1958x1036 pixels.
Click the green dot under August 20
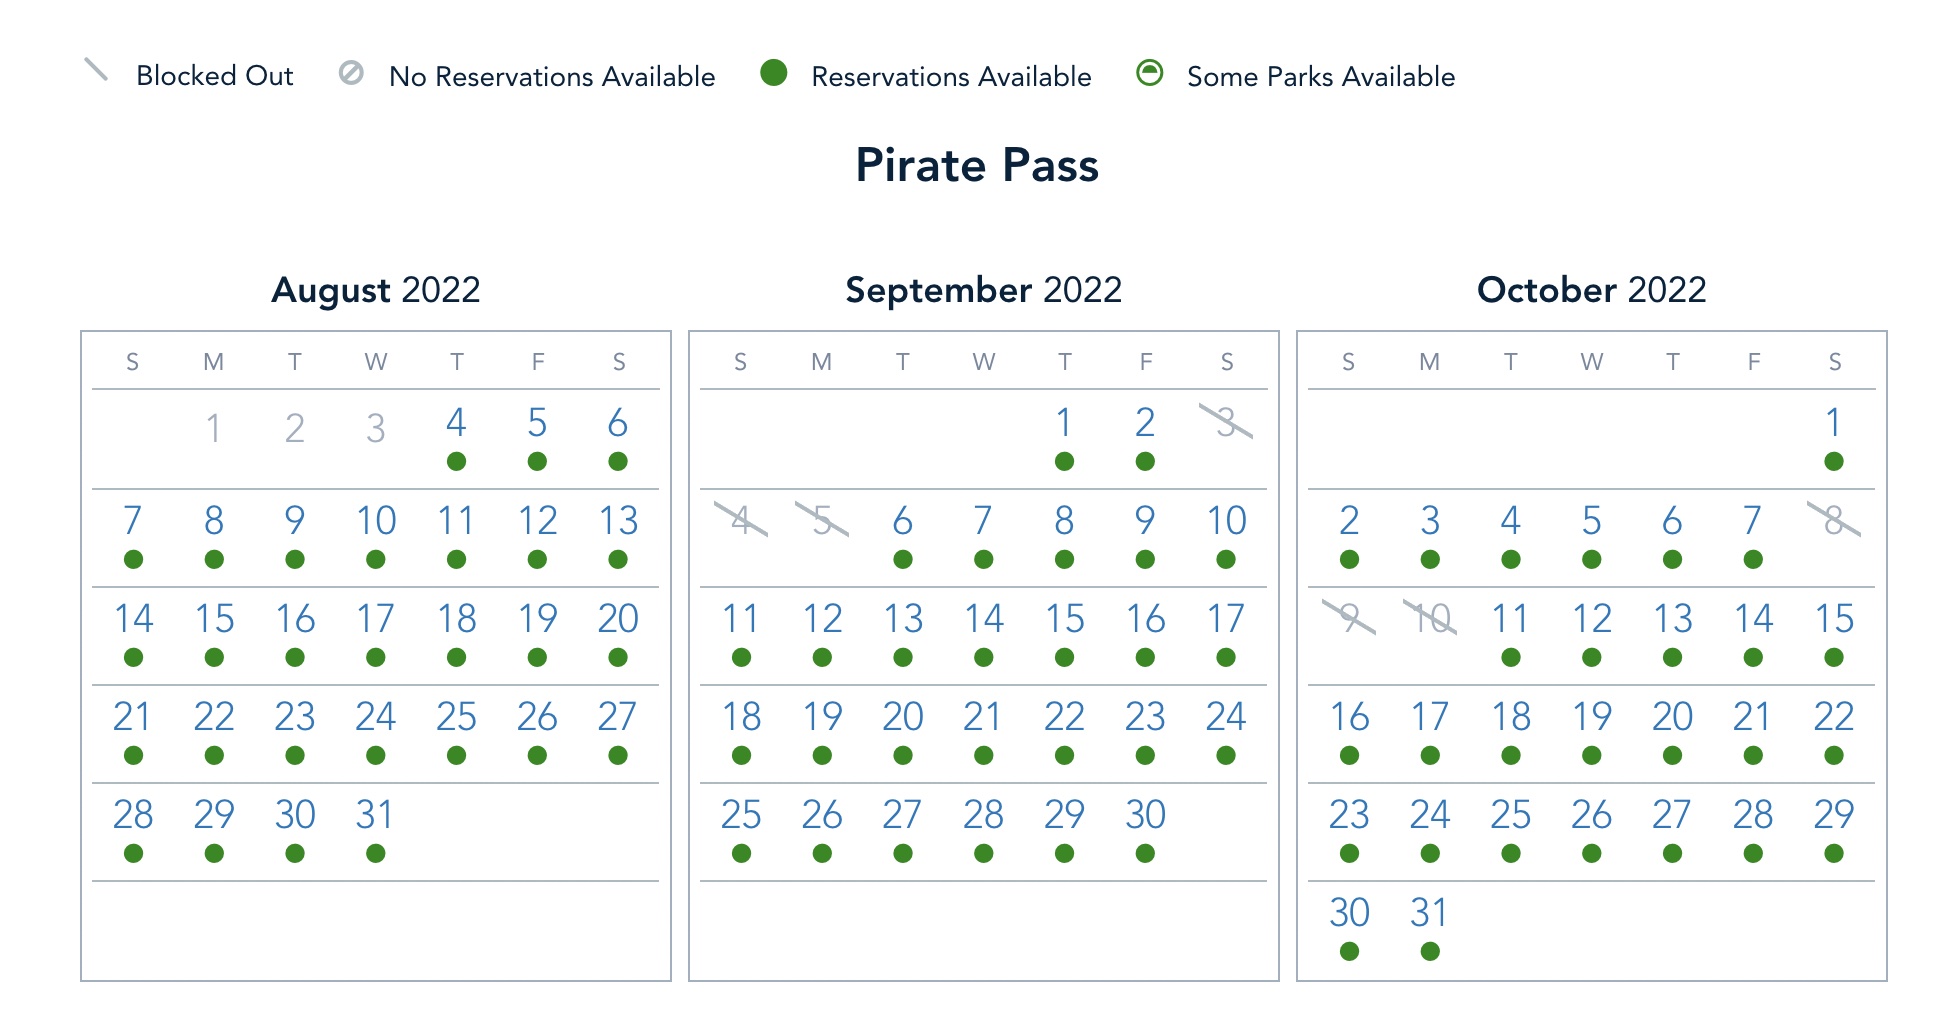pos(618,657)
